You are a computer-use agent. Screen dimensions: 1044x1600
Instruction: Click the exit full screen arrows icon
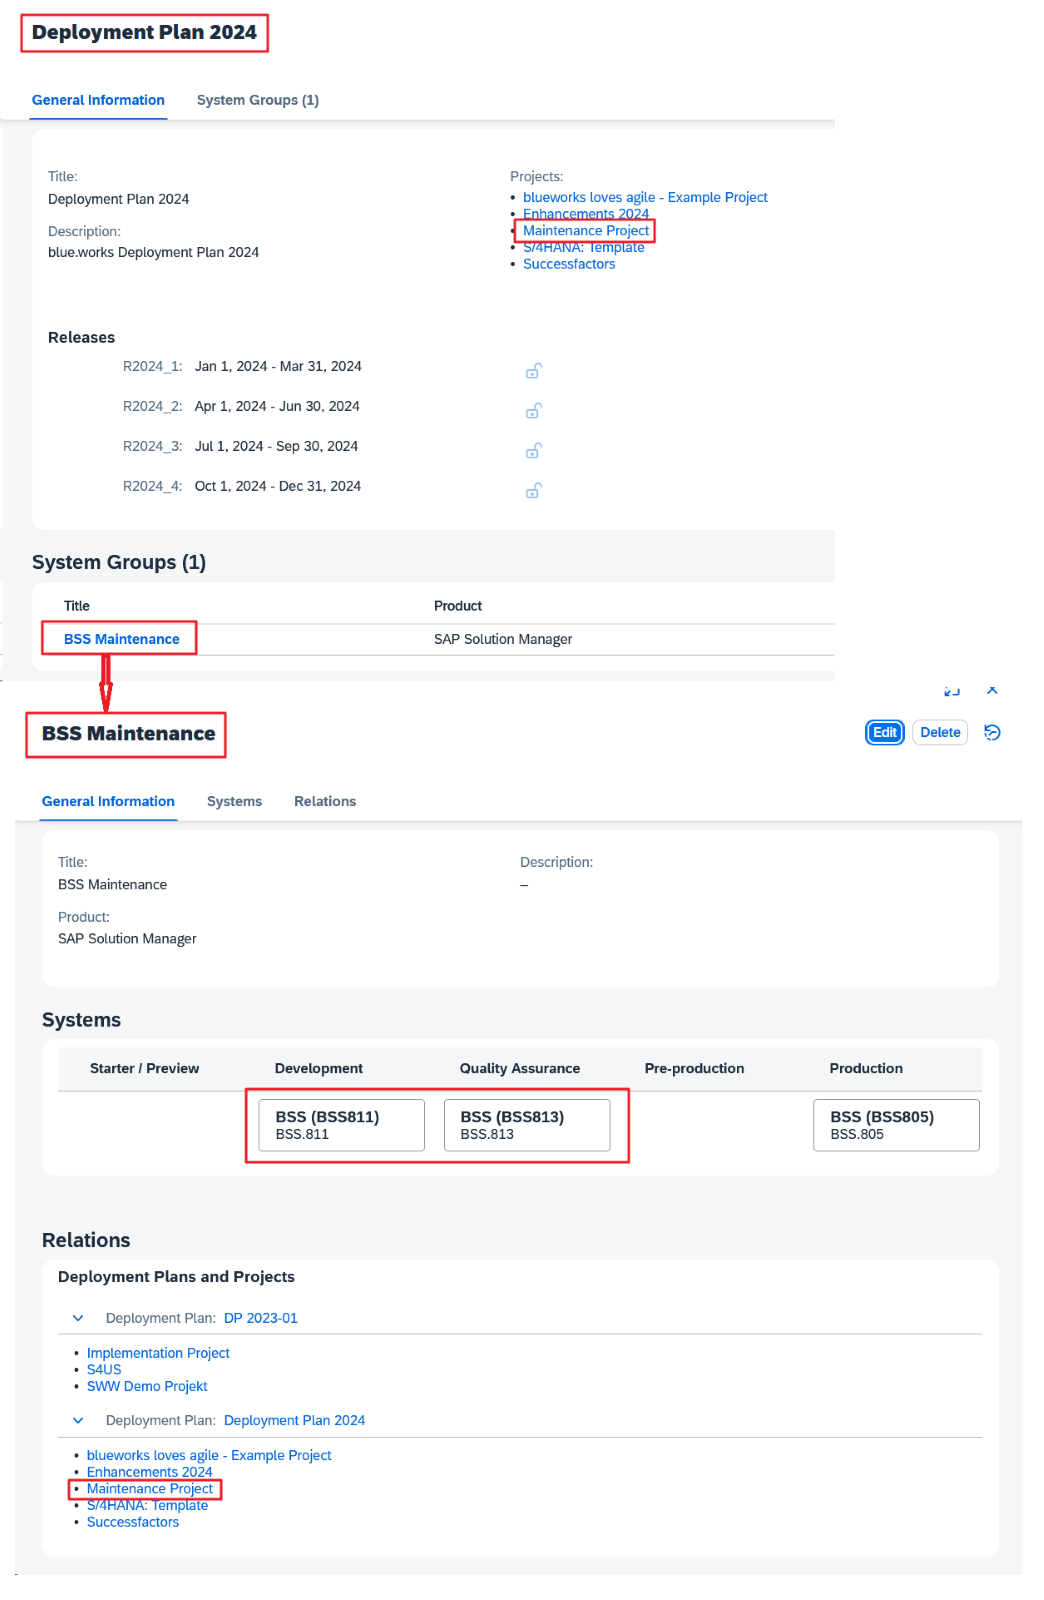pos(952,691)
